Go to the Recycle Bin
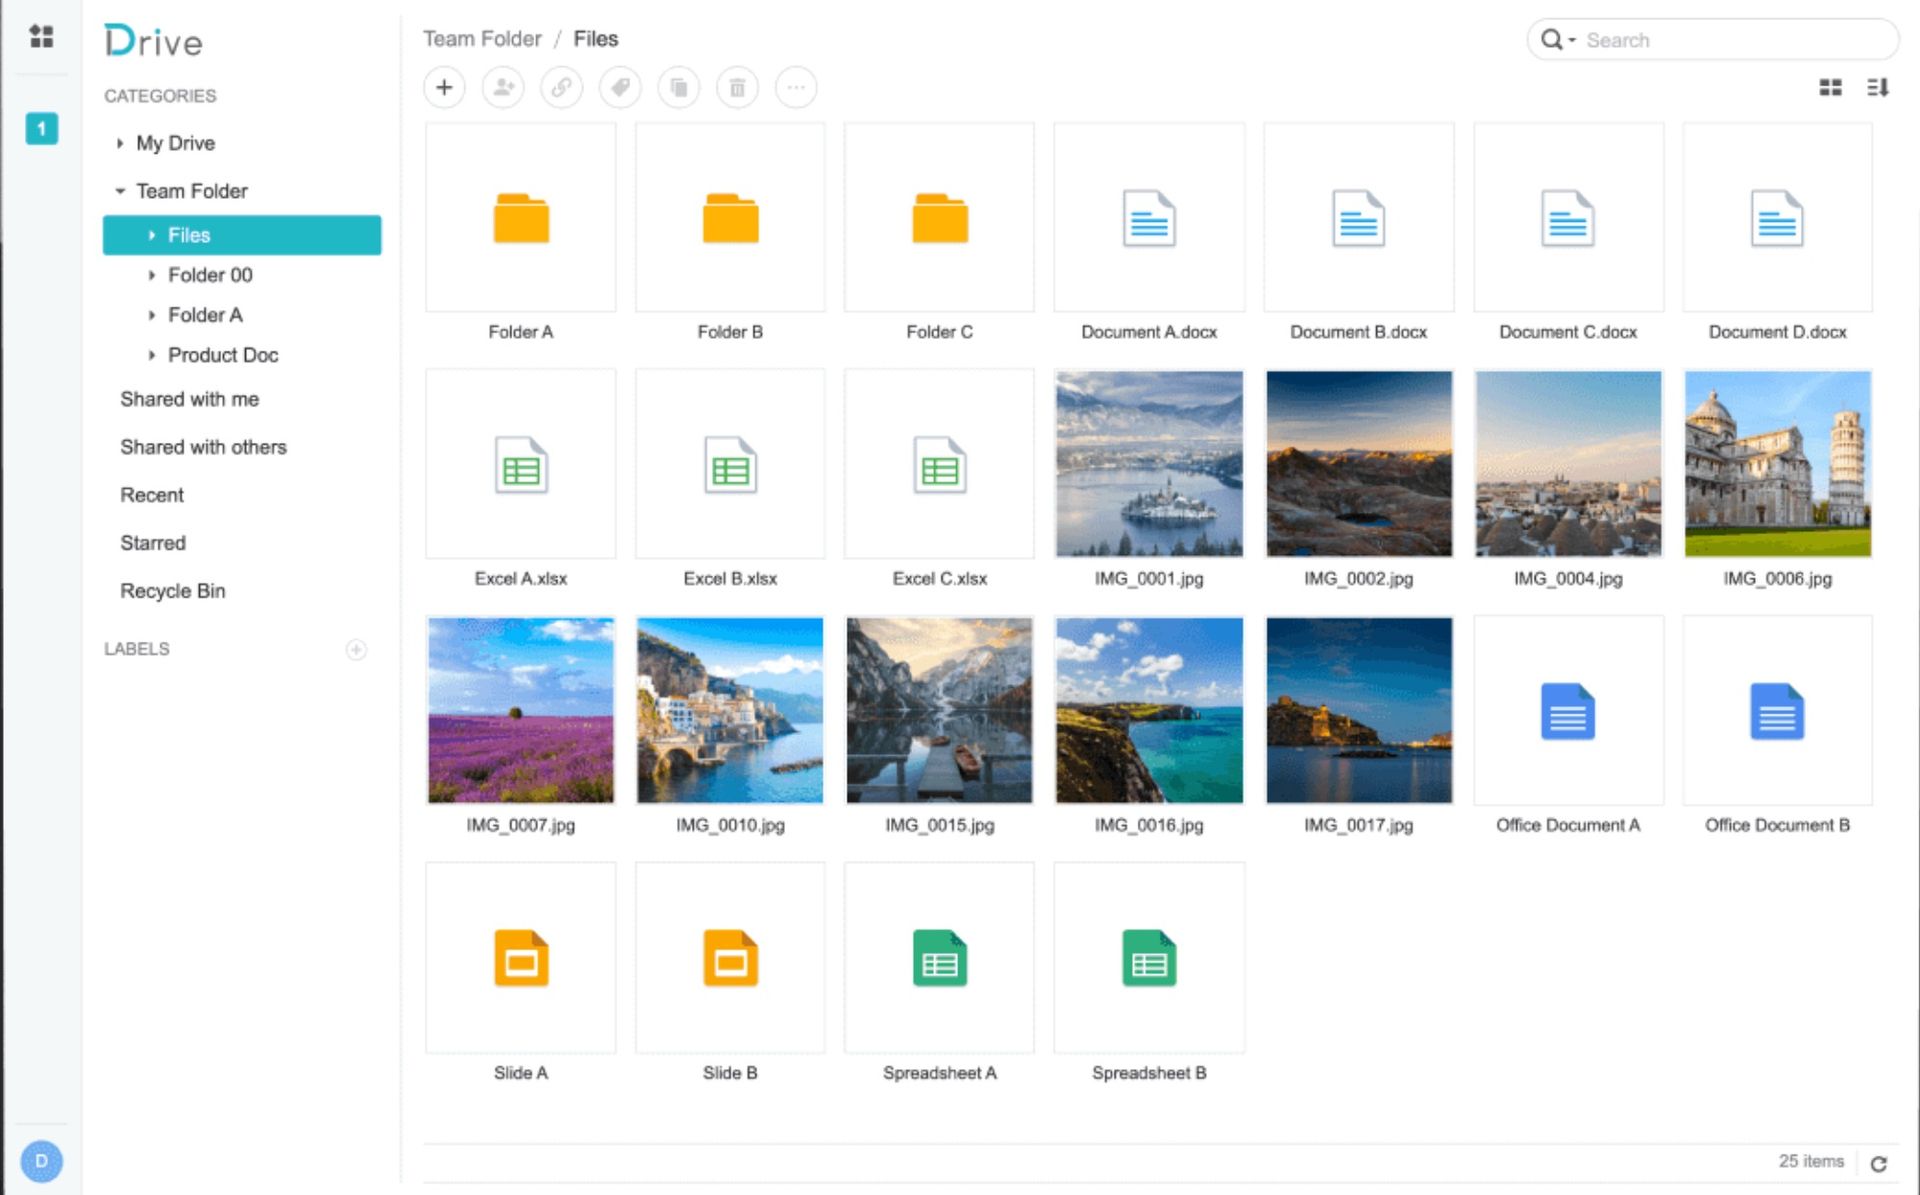Image resolution: width=1920 pixels, height=1195 pixels. (x=172, y=591)
